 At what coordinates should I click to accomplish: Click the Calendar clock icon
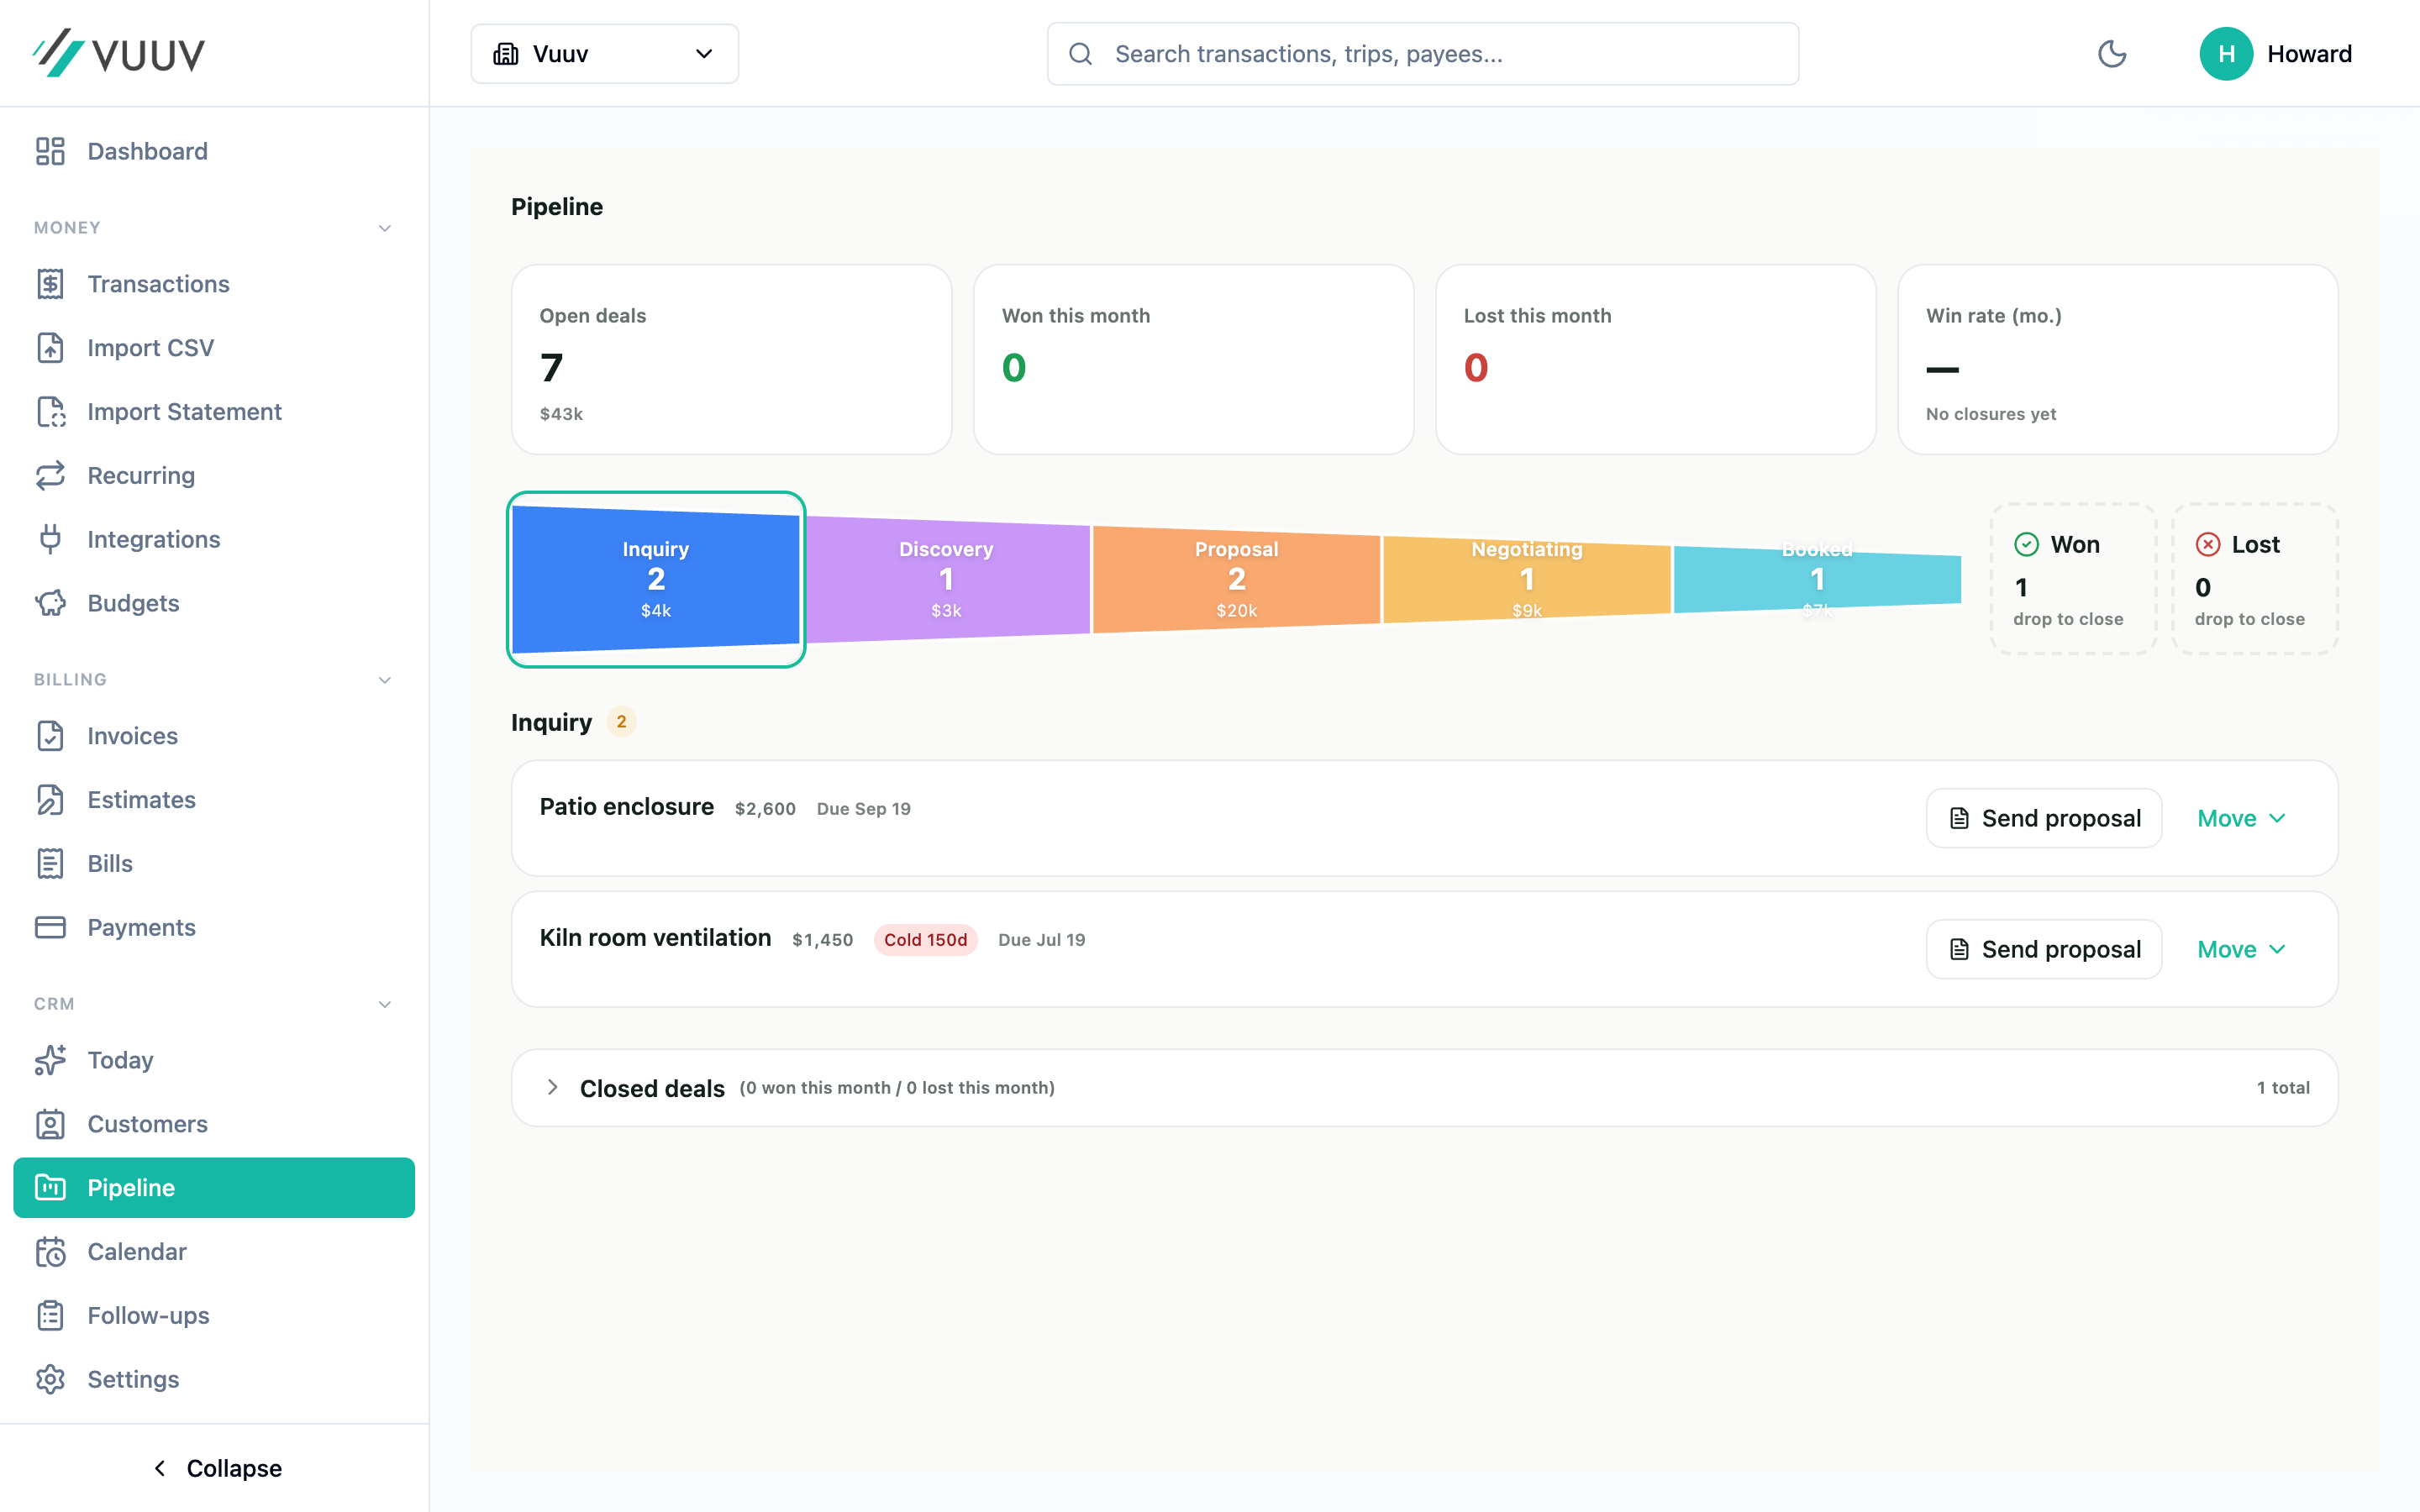50,1252
